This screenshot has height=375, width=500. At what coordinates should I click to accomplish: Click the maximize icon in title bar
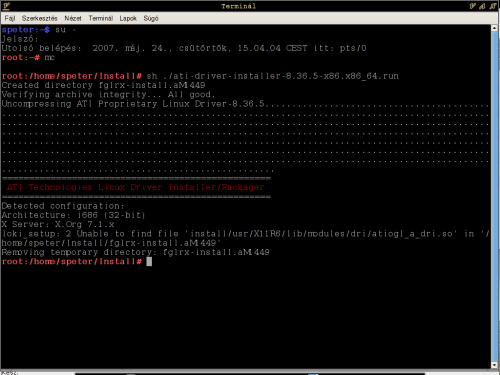coord(482,6)
